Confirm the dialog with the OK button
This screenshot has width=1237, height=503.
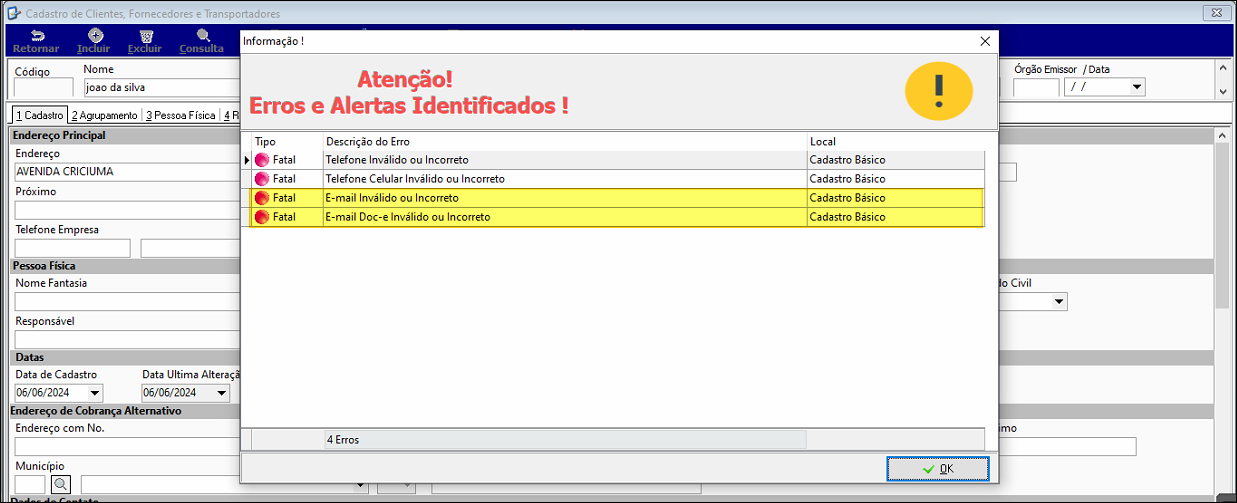point(938,468)
